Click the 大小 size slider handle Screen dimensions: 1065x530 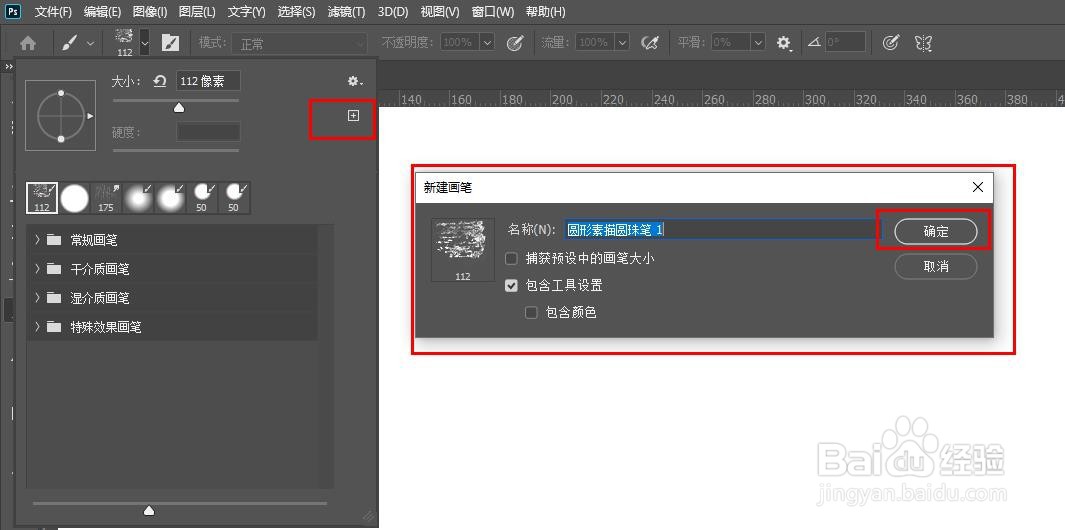[x=179, y=107]
